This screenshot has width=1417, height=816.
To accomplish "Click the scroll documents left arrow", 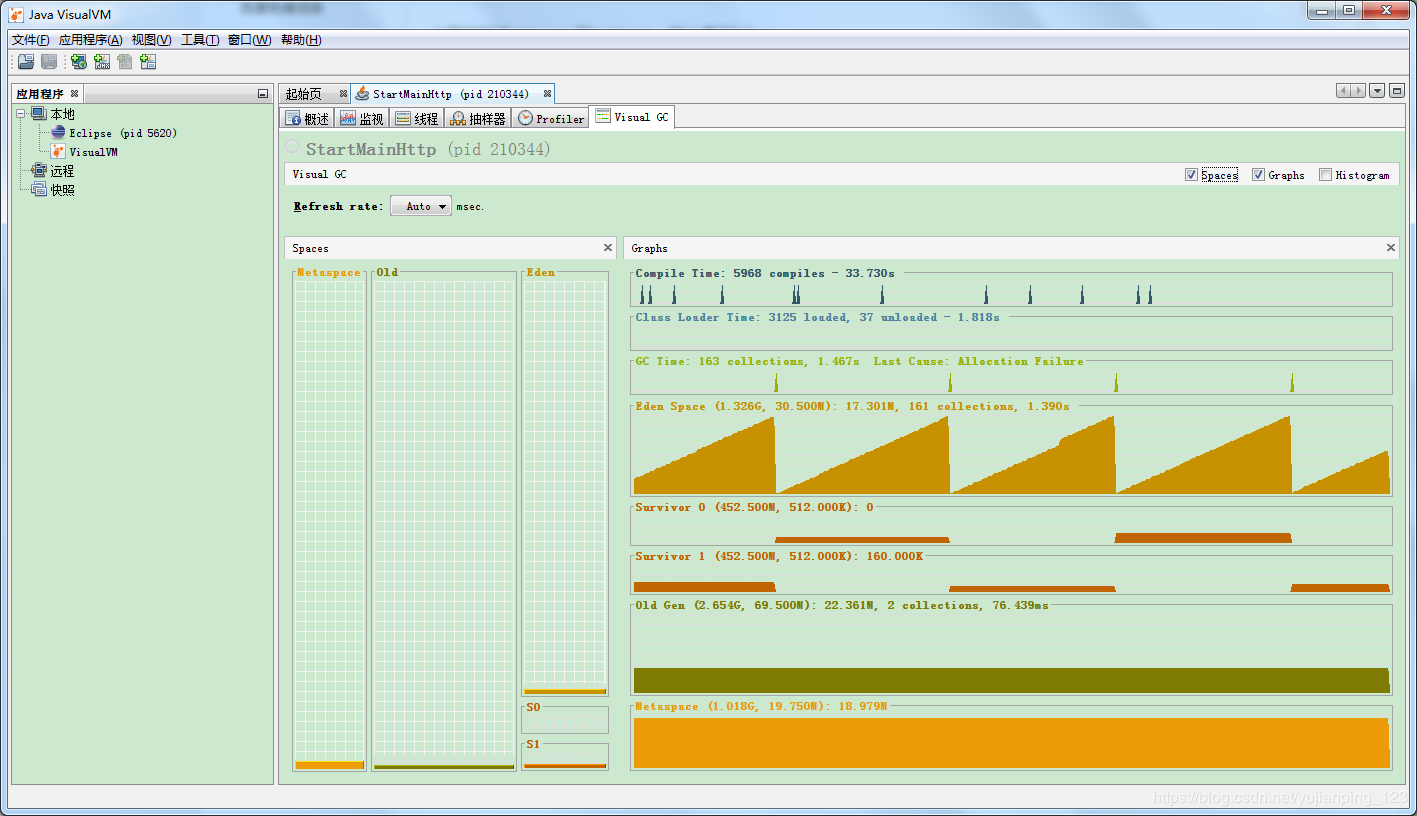I will [x=1343, y=91].
